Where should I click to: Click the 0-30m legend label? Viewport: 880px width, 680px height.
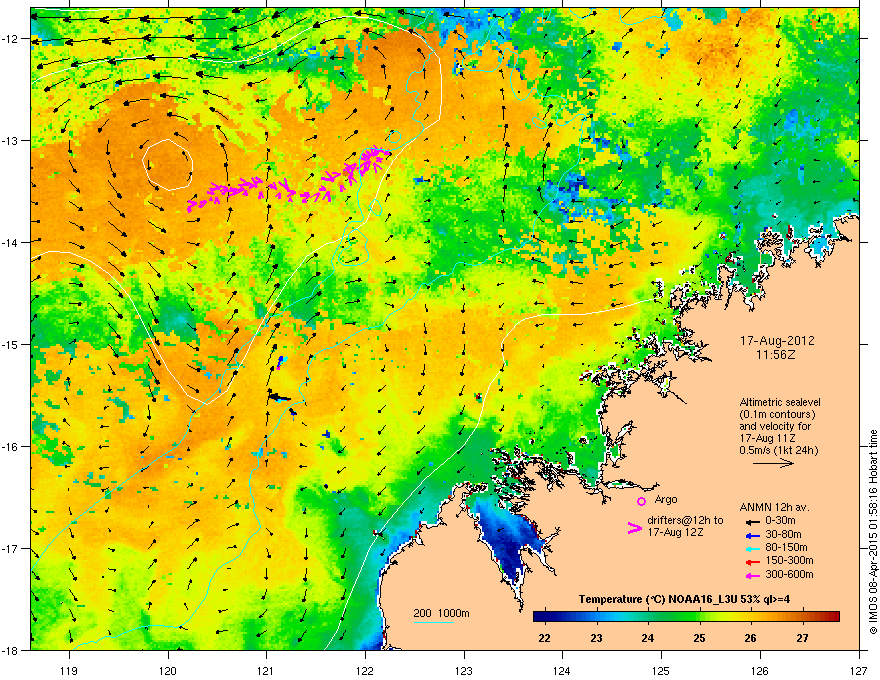point(780,521)
